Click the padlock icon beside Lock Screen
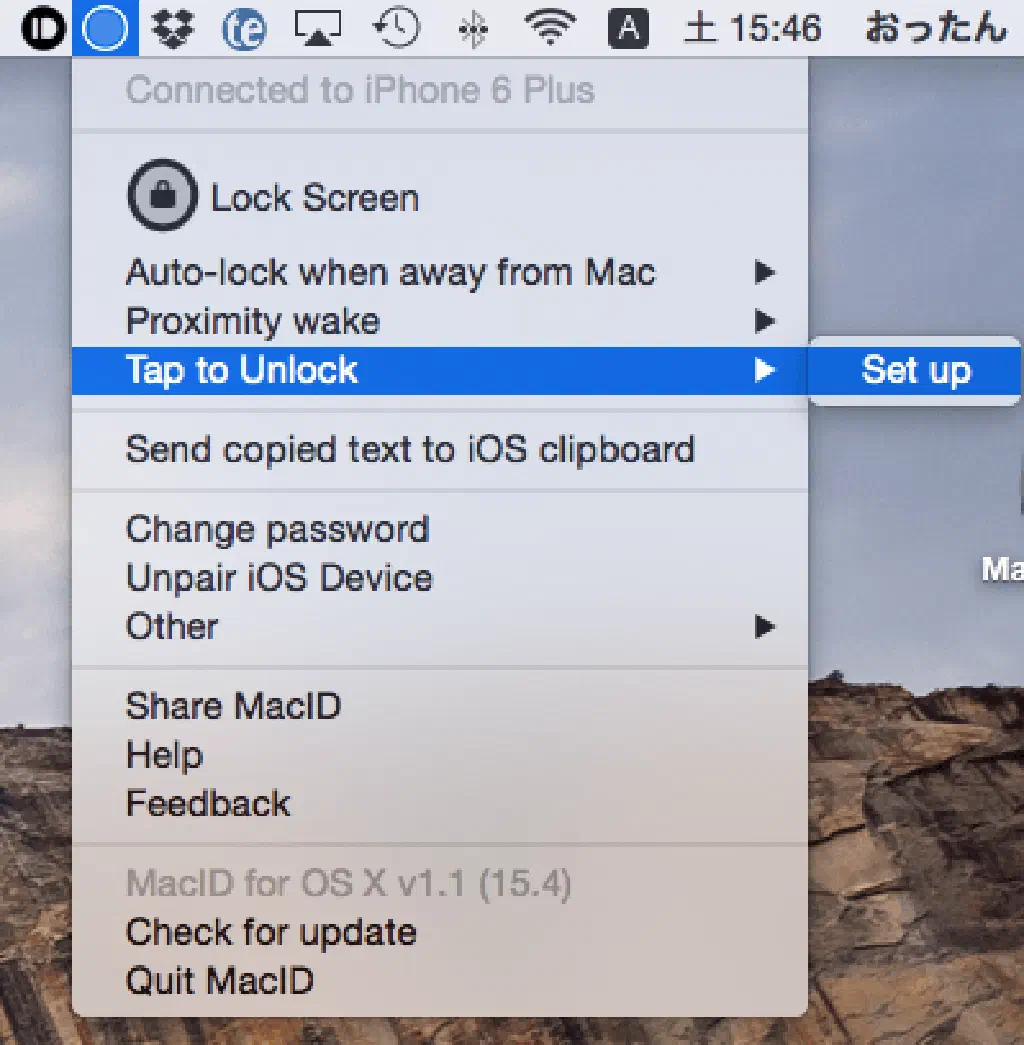The width and height of the screenshot is (1024, 1045). 161,197
